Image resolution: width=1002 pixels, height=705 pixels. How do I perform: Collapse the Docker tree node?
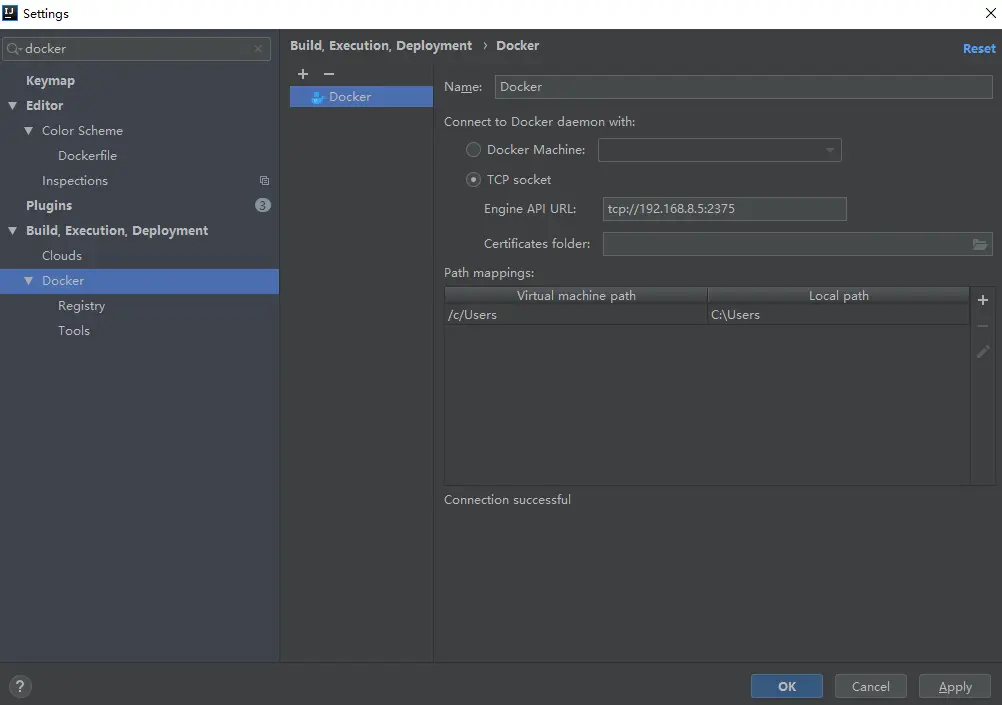(29, 281)
